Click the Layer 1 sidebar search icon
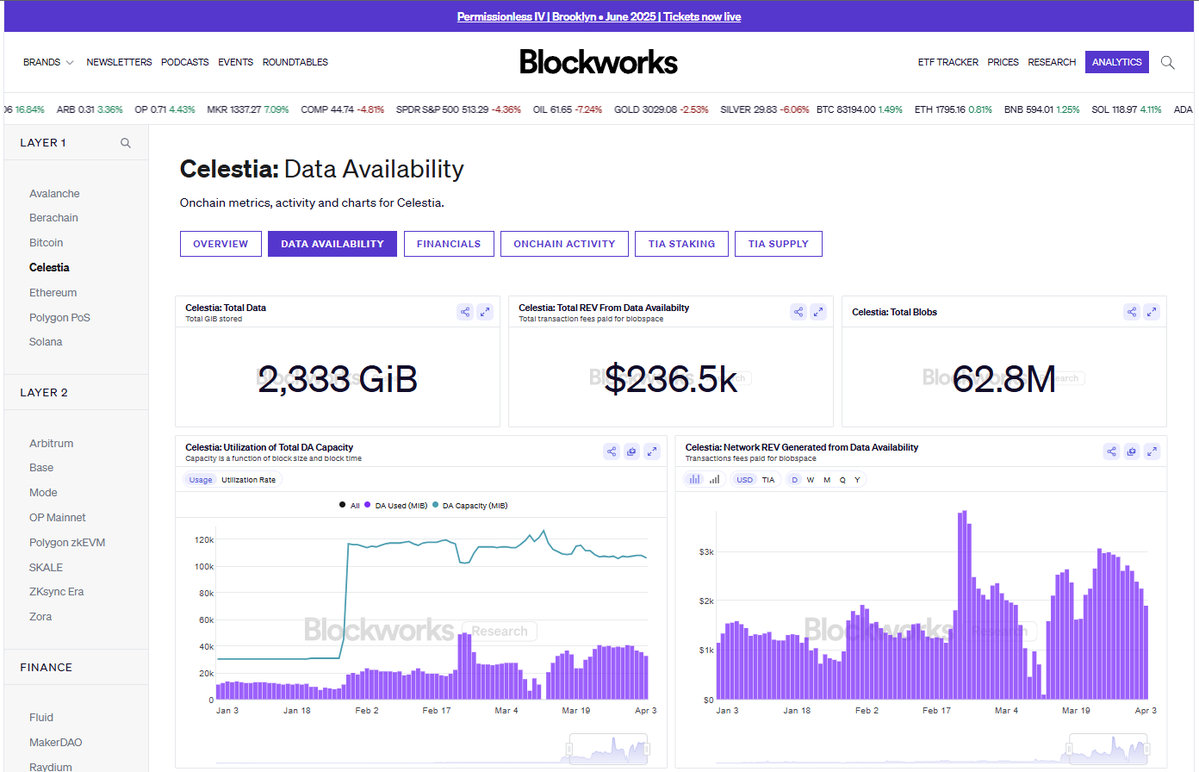 click(x=126, y=143)
